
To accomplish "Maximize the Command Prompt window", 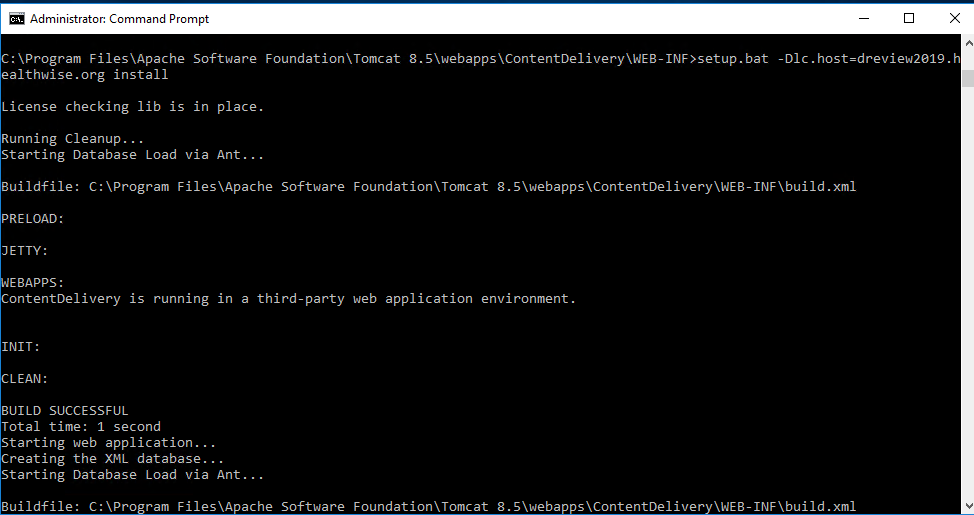I will [908, 18].
